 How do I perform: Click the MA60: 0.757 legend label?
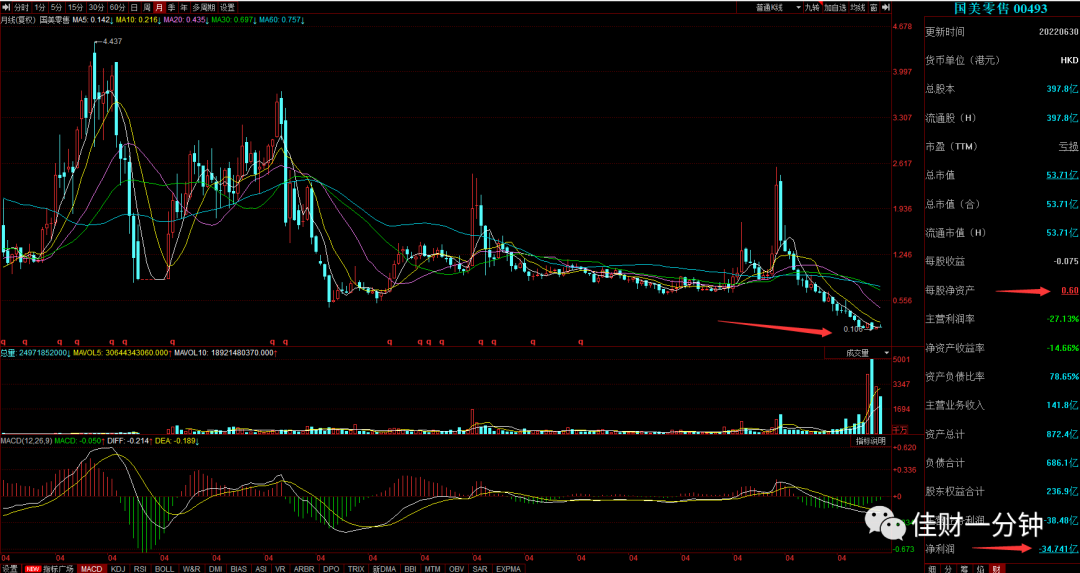click(281, 20)
